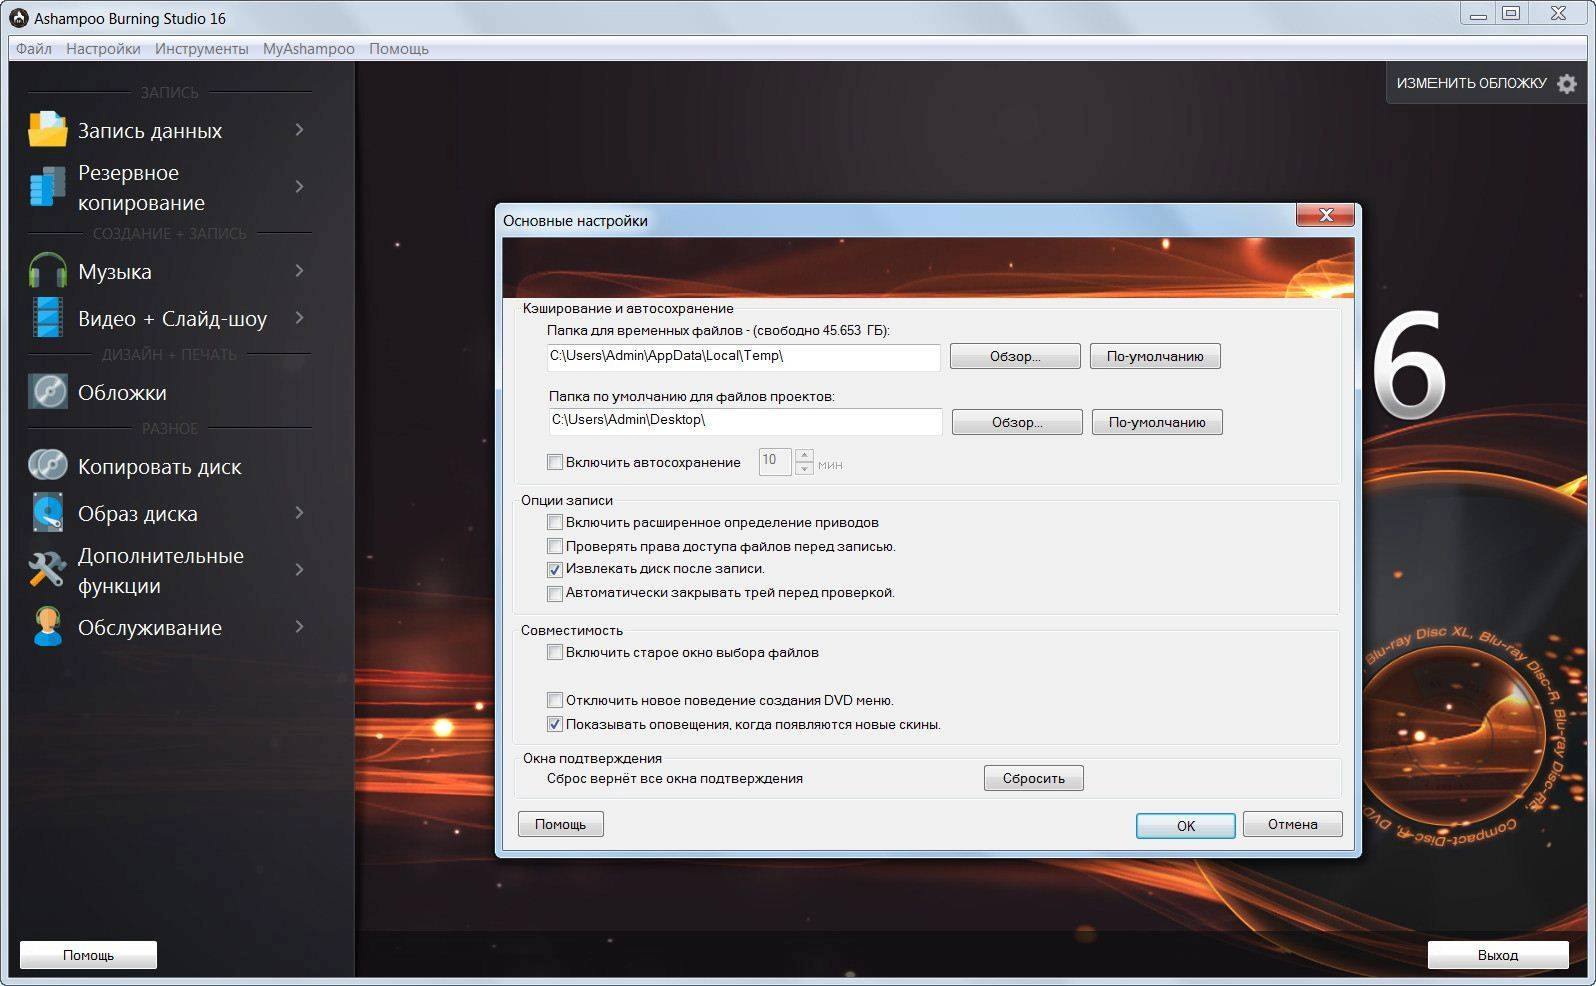Click the Резервное копирование backup icon

click(x=47, y=187)
